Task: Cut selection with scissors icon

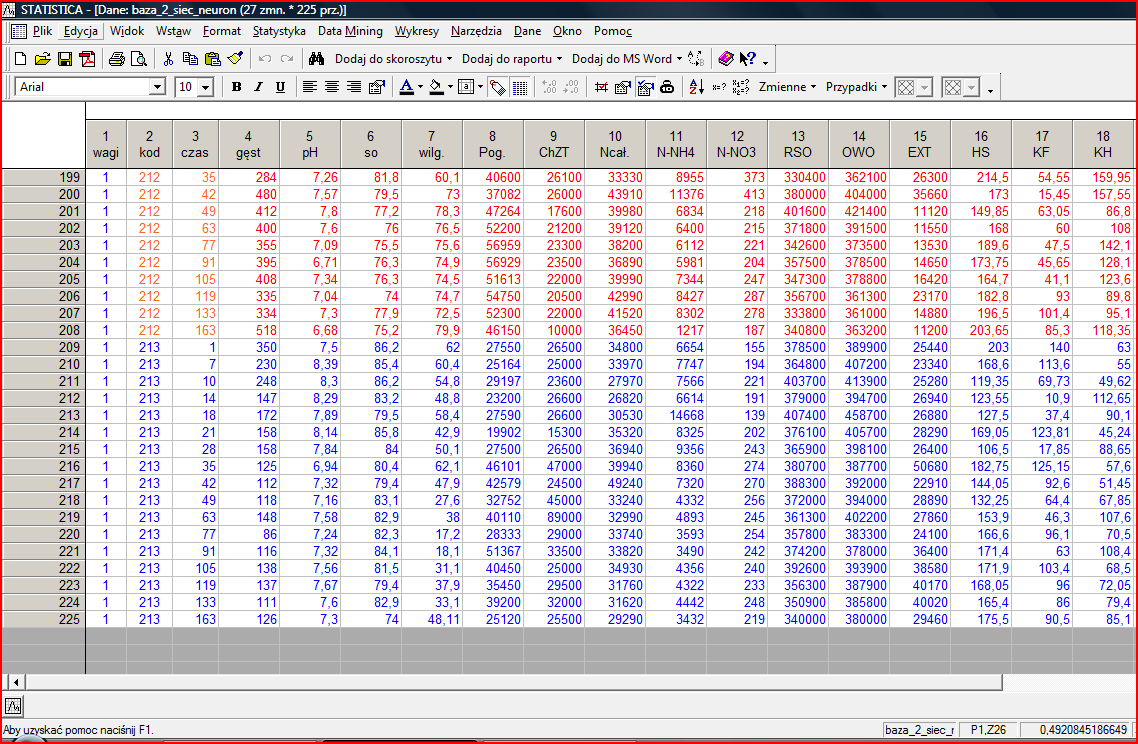Action: (x=168, y=59)
